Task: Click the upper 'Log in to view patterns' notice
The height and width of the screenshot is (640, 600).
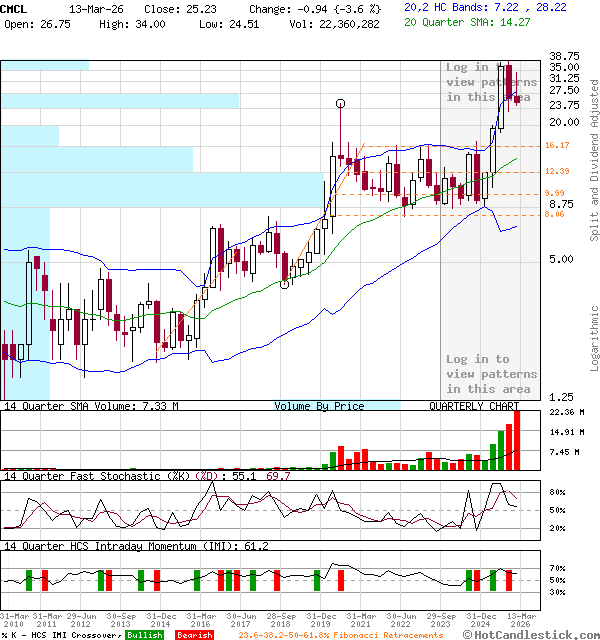Action: click(491, 82)
